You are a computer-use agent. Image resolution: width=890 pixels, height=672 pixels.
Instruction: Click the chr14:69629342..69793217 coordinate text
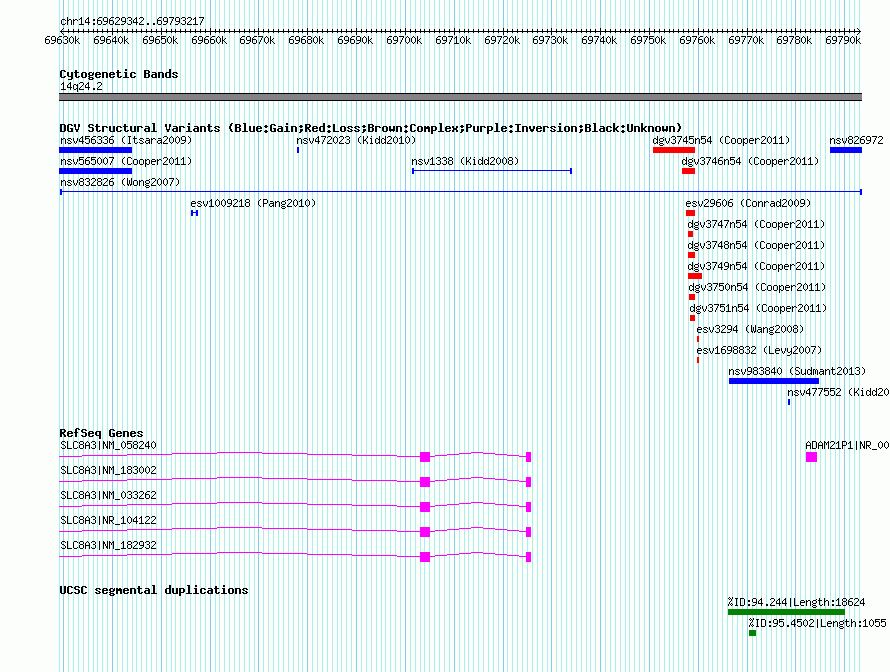click(x=132, y=21)
